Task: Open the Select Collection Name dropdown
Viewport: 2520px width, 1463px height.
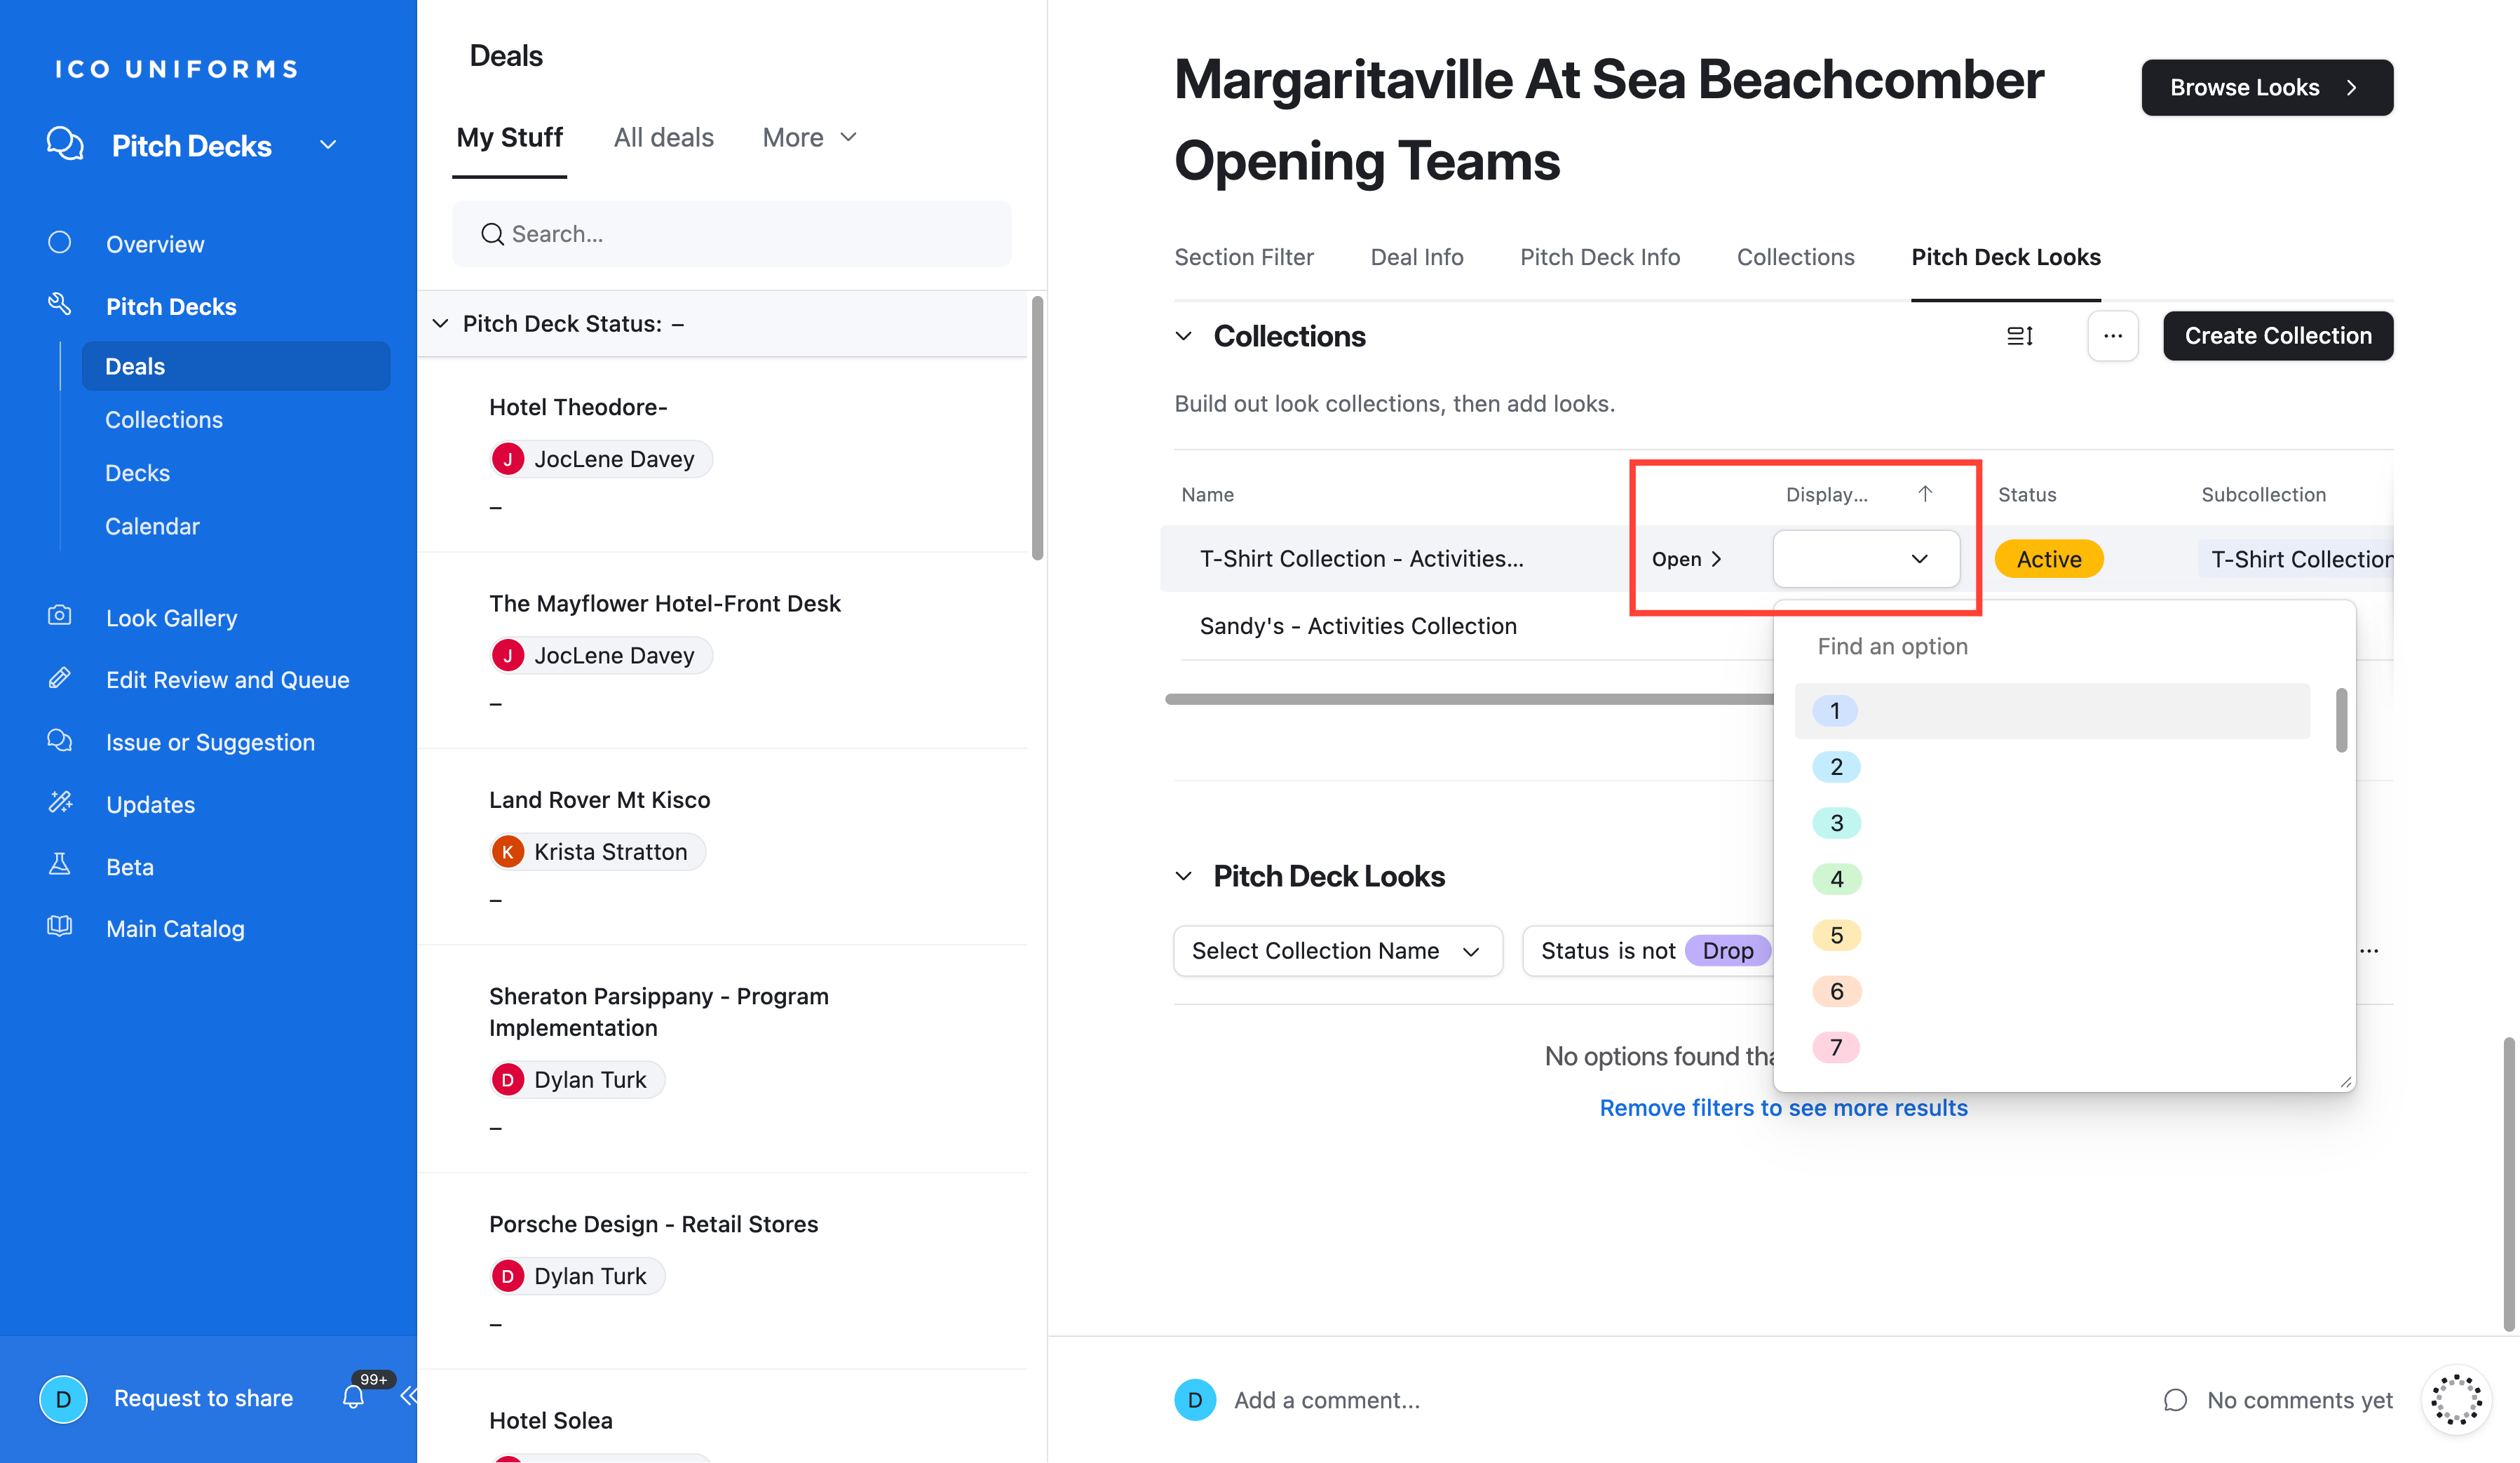Action: [1337, 950]
